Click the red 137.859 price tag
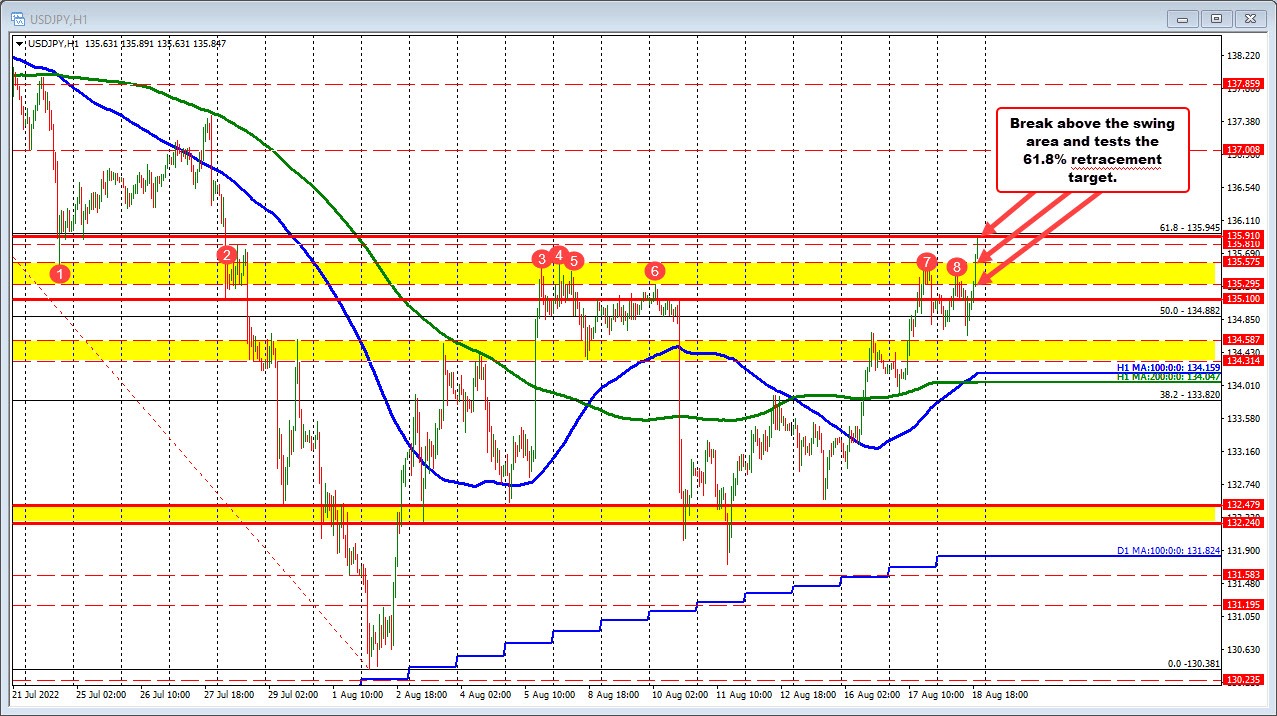The width and height of the screenshot is (1277, 716). [1243, 84]
